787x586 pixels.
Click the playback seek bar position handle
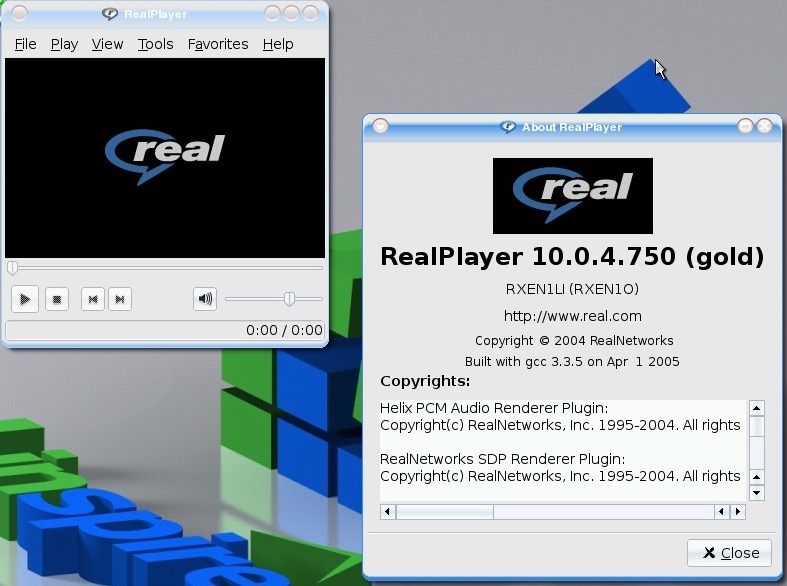pos(12,268)
